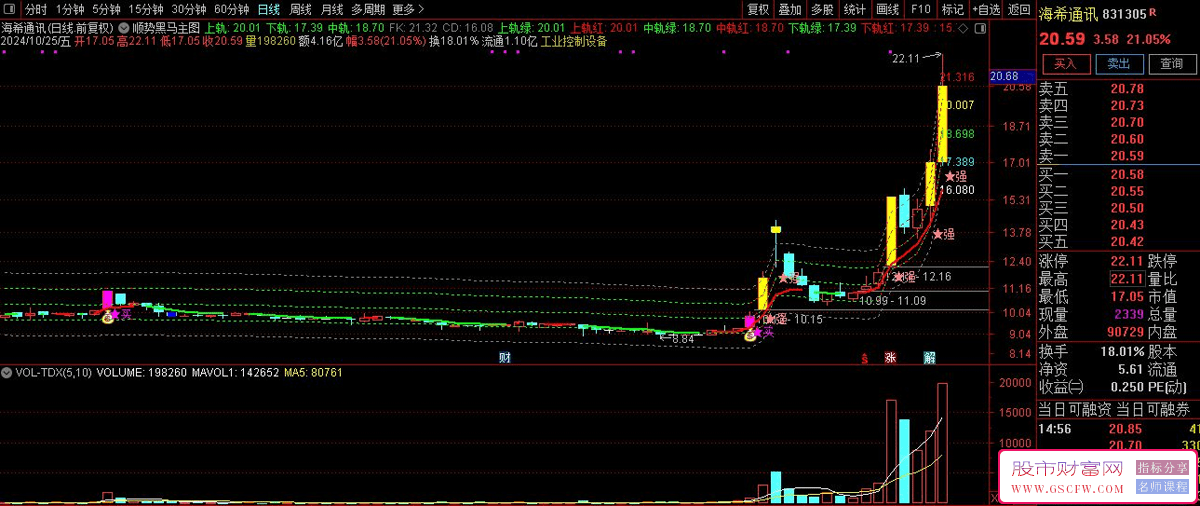This screenshot has height=506, width=1200.
Task: Click the 返回 back button
Action: click(1018, 9)
